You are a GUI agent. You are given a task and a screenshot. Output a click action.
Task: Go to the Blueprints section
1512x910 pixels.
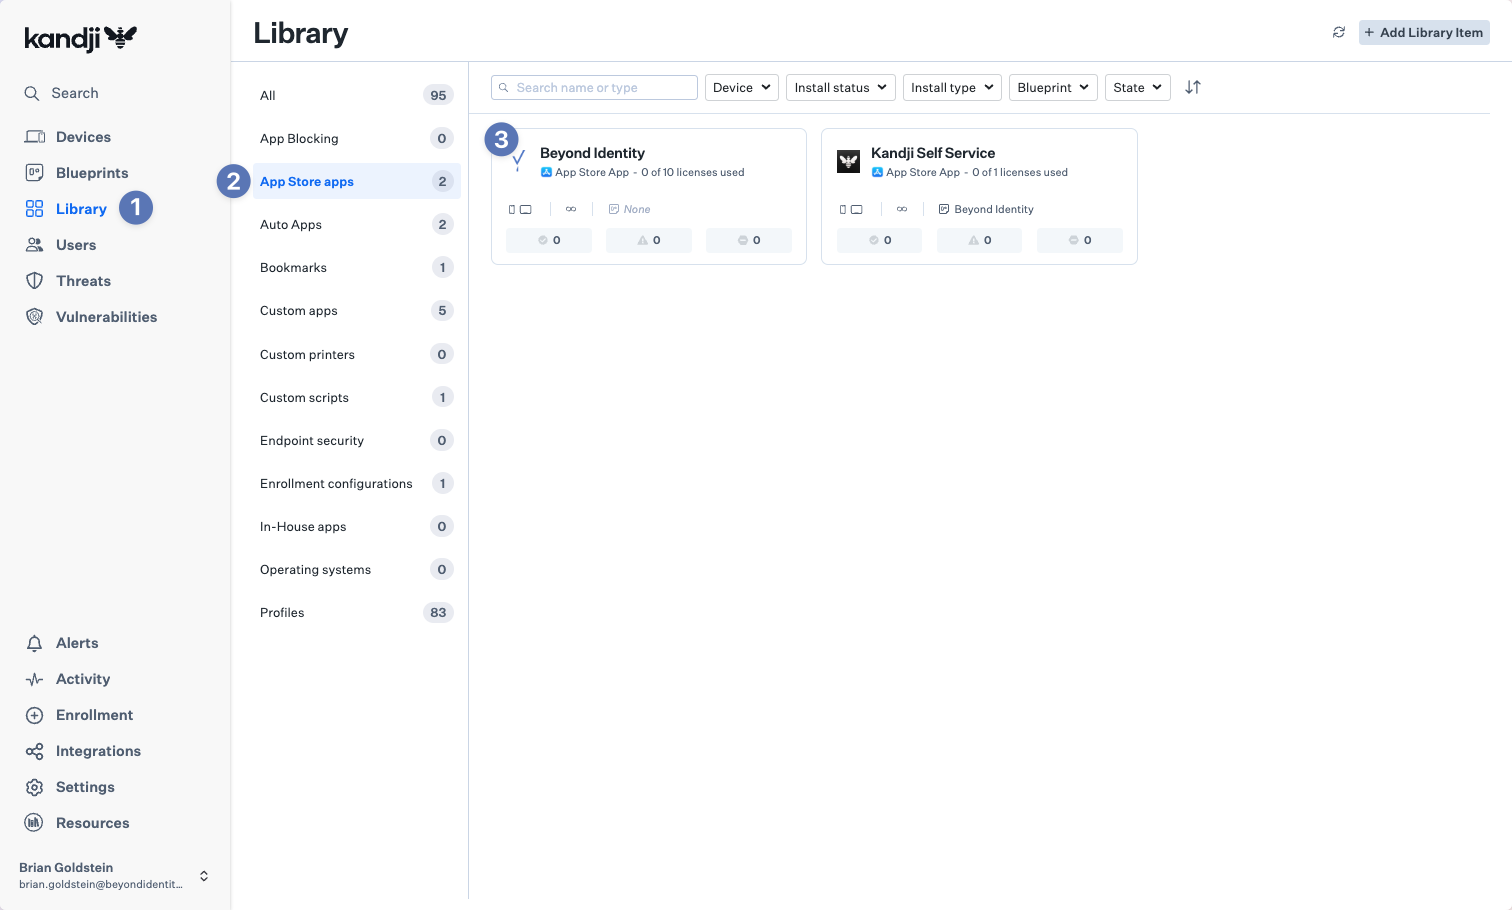[x=92, y=173]
